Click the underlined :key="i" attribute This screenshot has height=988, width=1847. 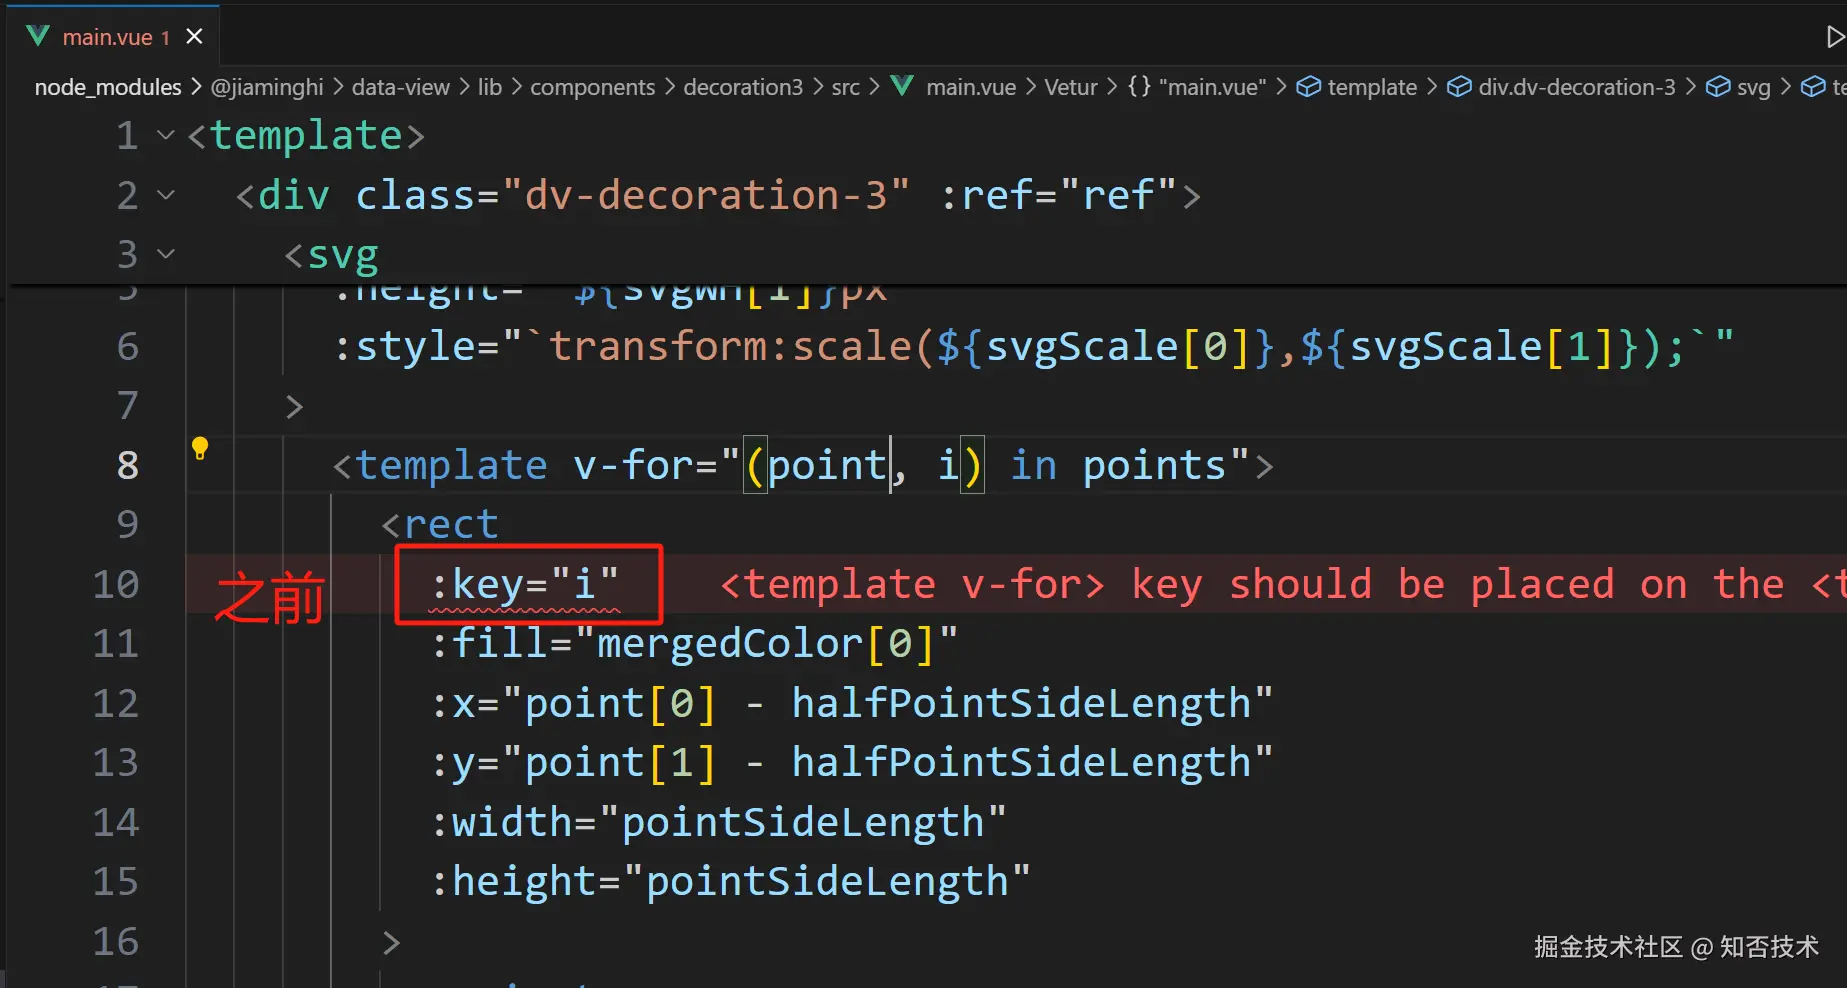pyautogui.click(x=526, y=584)
